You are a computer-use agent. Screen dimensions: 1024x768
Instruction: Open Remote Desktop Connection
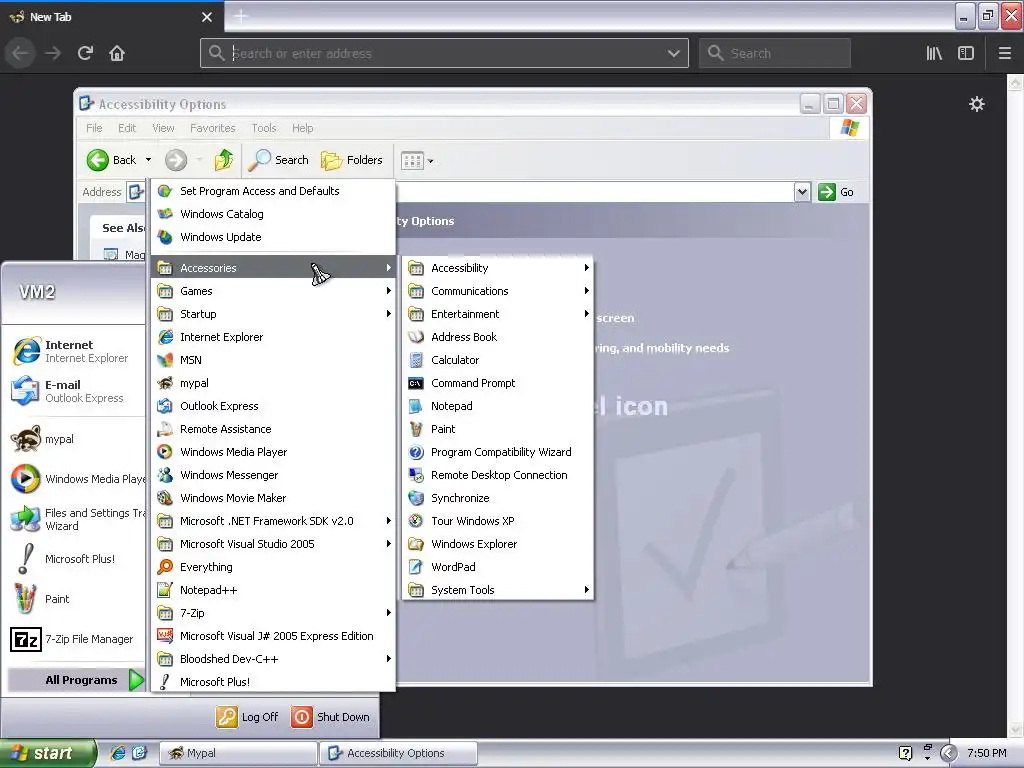(498, 475)
